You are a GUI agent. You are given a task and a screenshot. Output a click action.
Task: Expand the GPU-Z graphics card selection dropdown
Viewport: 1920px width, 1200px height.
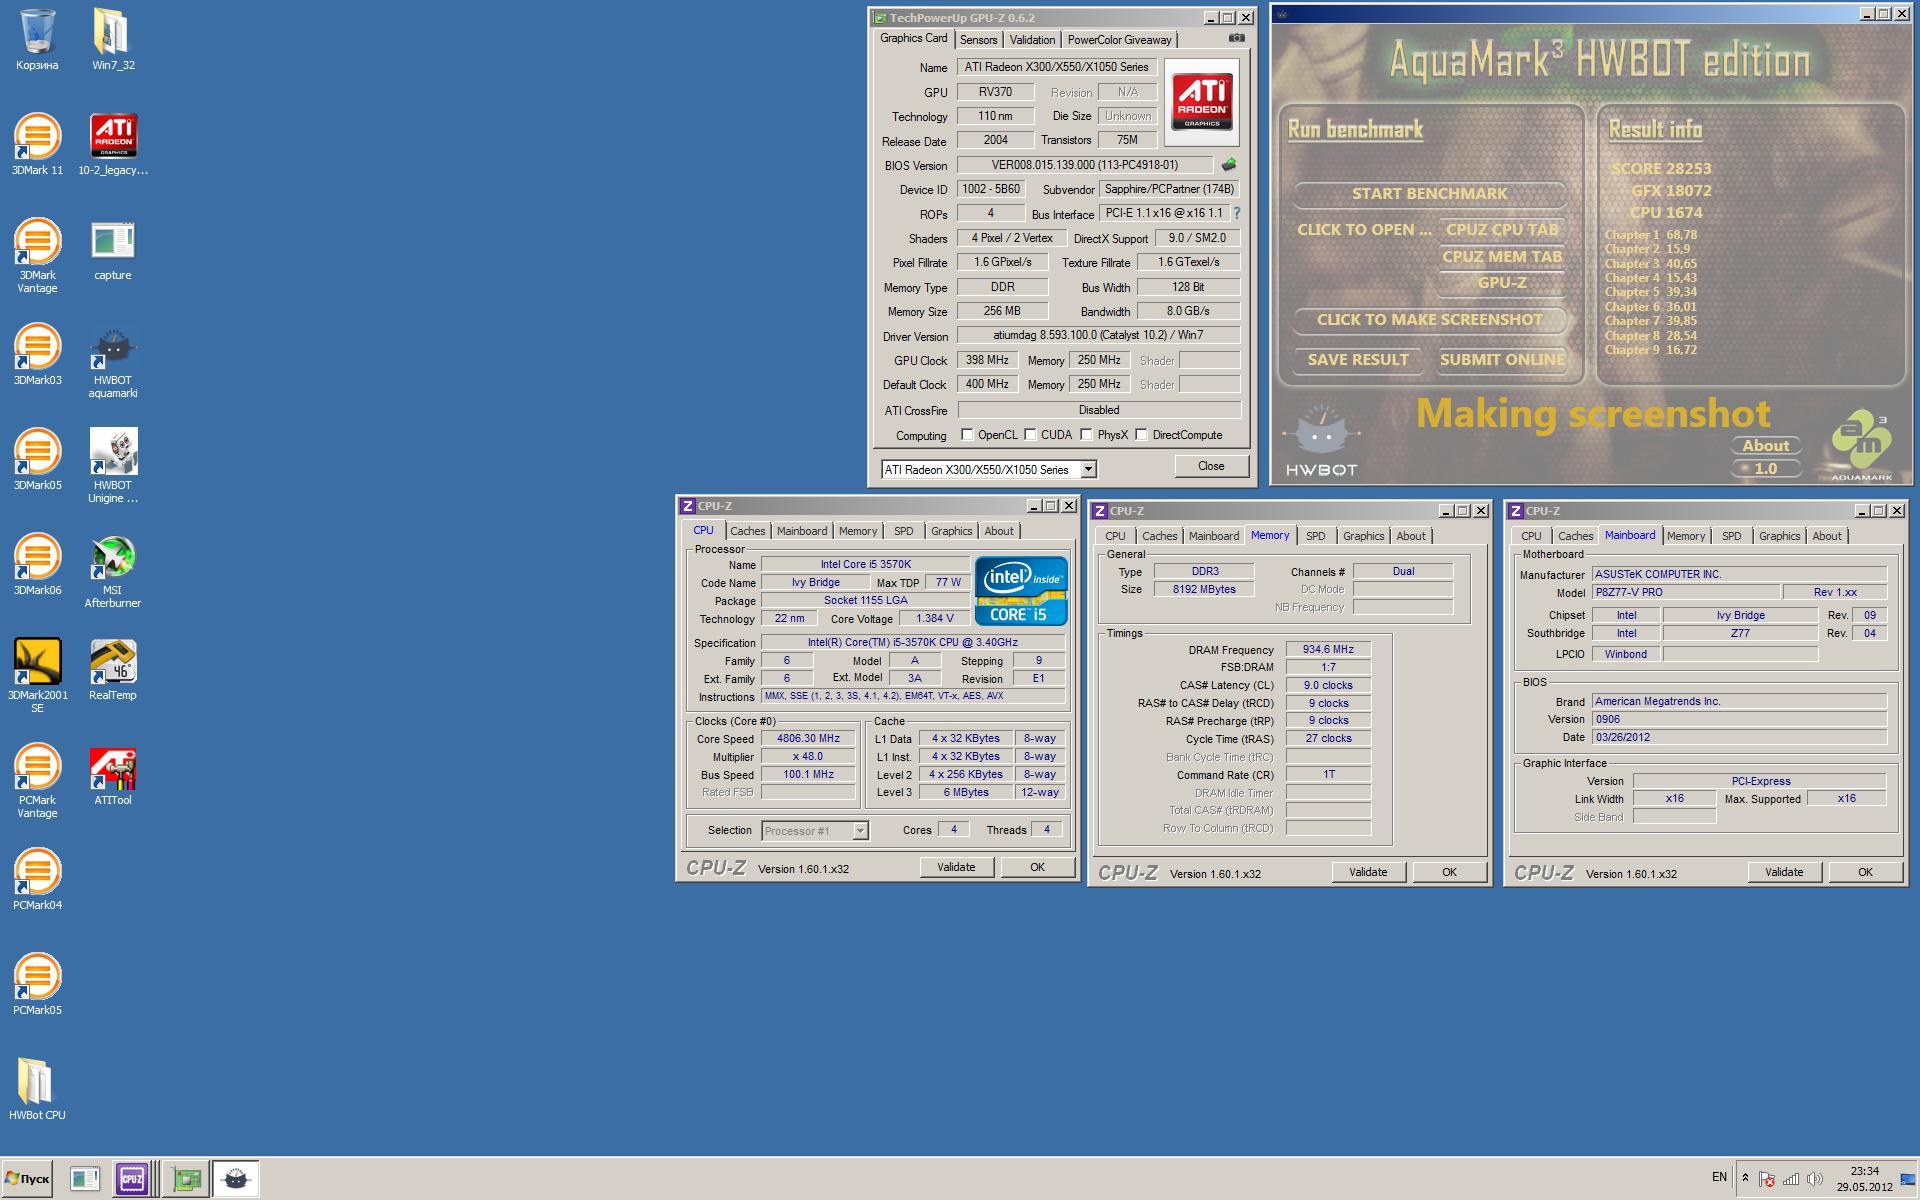coord(1088,469)
